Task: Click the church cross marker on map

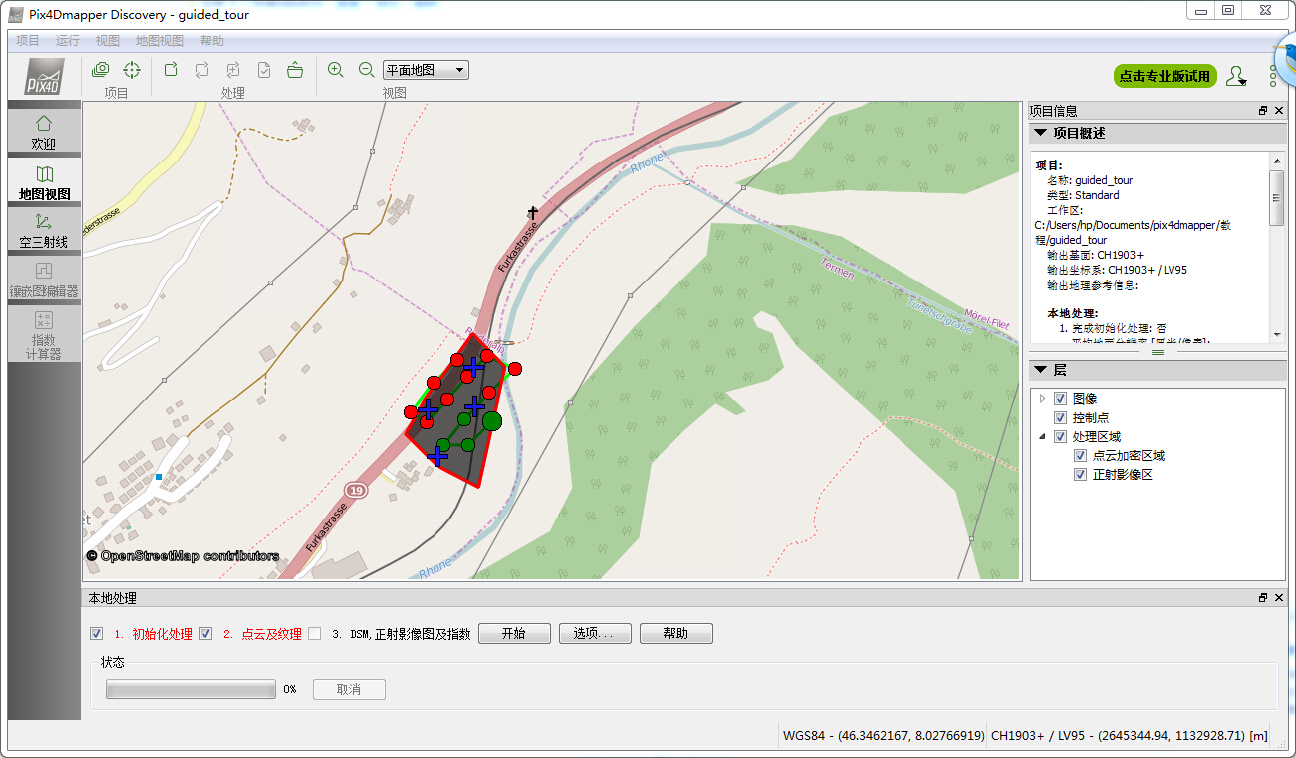Action: [534, 212]
